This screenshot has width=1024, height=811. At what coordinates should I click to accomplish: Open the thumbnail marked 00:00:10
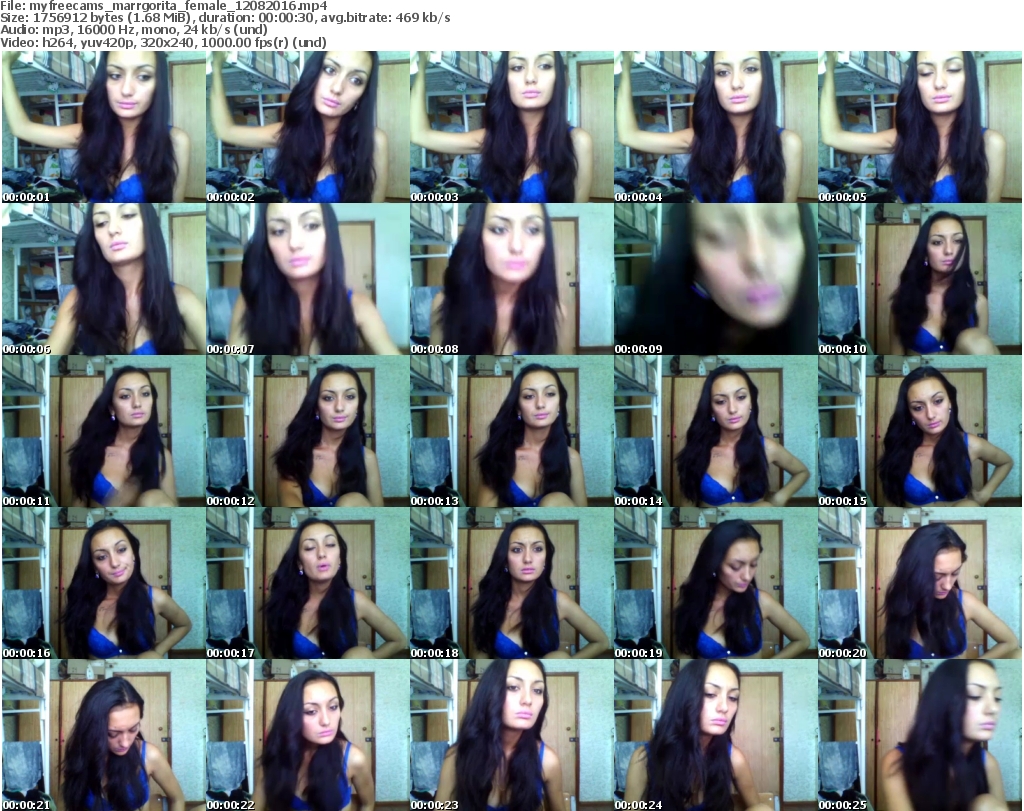(x=920, y=279)
